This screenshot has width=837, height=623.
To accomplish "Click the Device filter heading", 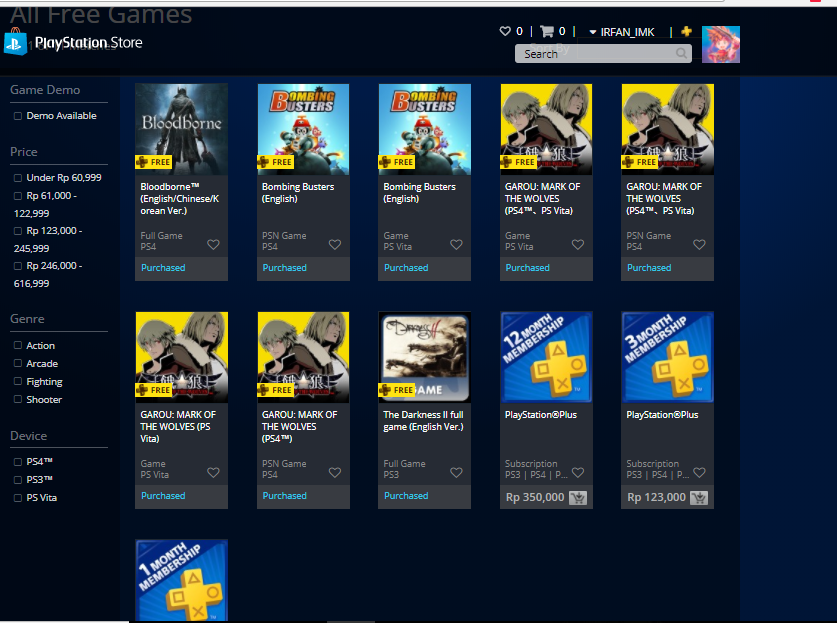I will [29, 436].
